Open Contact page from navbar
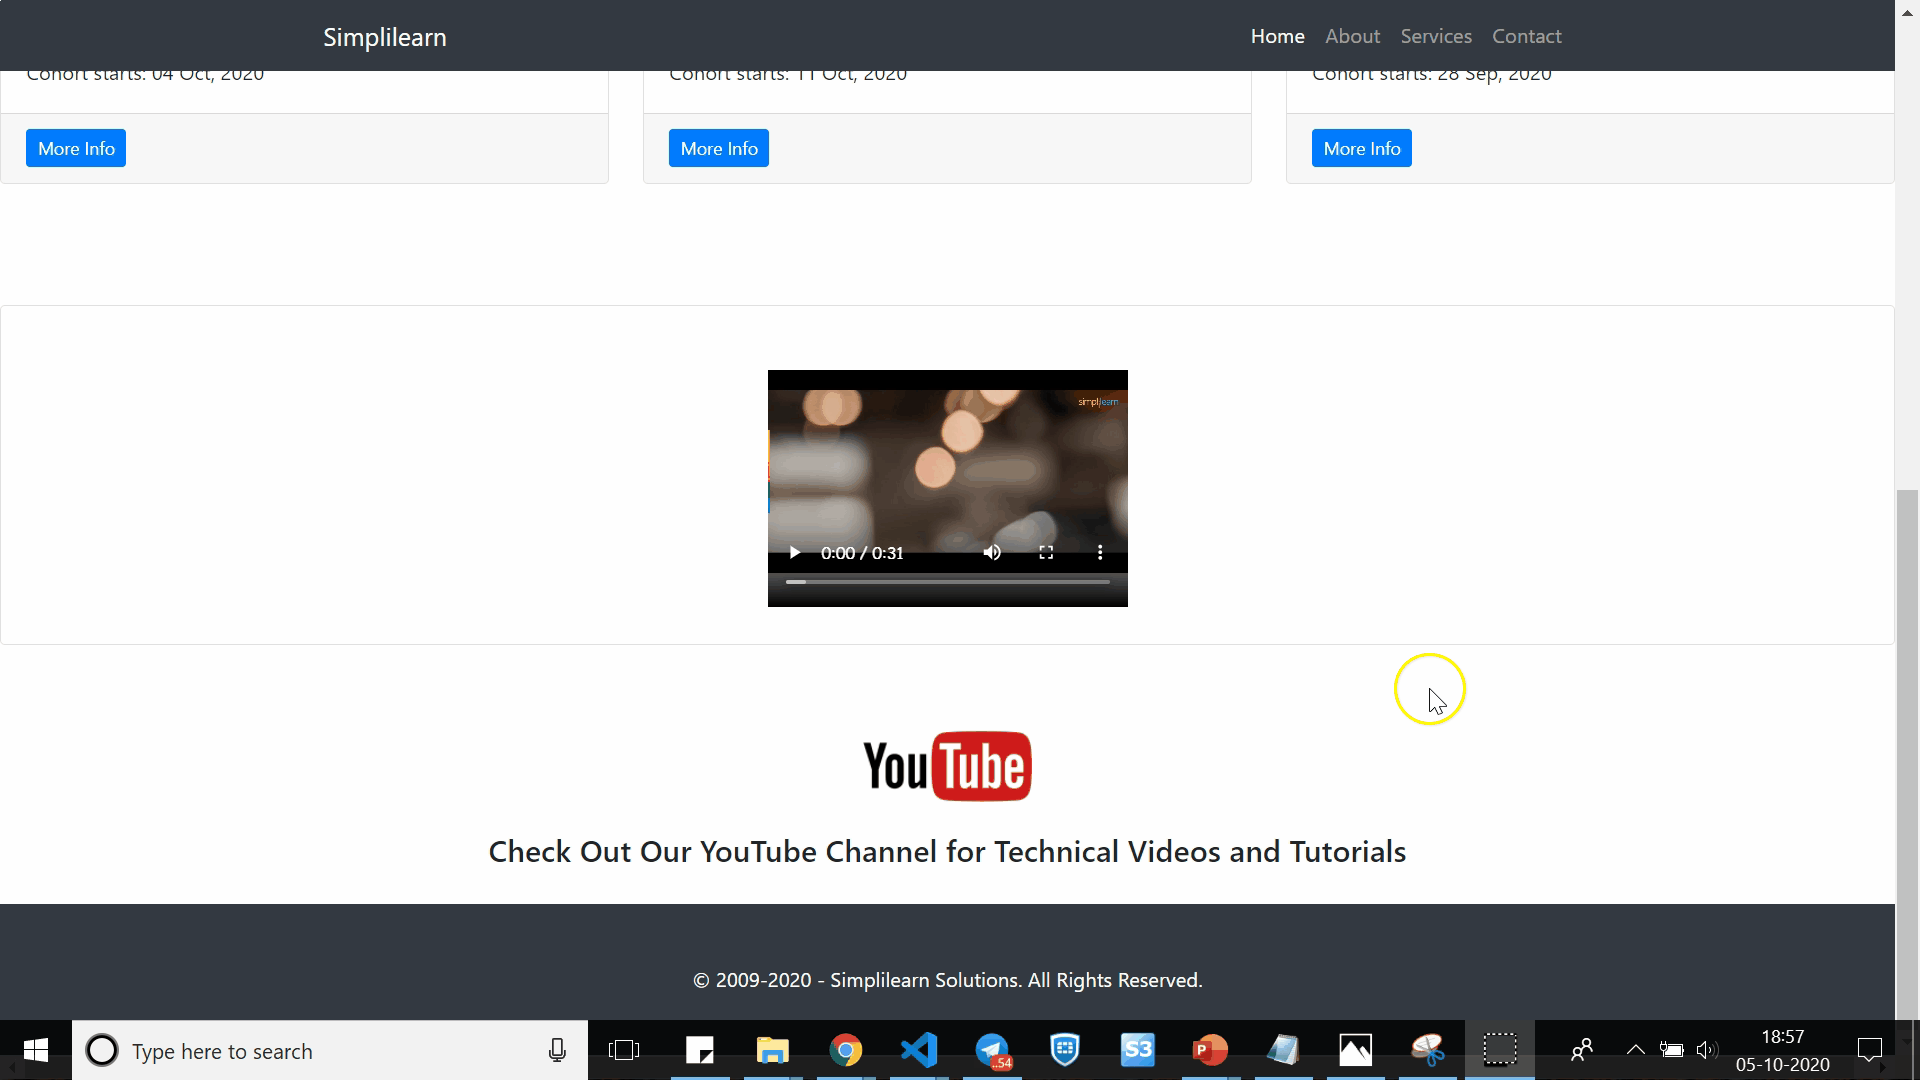Viewport: 1920px width, 1080px height. point(1526,36)
